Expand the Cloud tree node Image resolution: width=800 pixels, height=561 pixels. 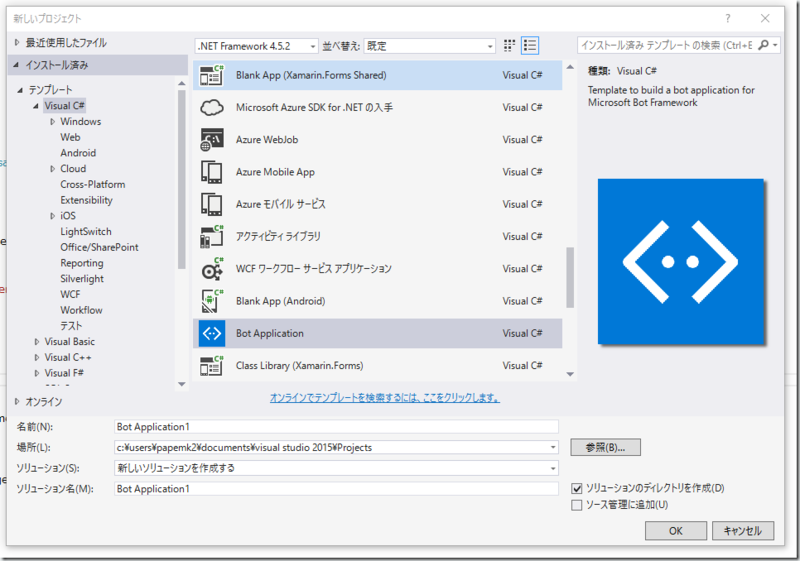[52, 169]
